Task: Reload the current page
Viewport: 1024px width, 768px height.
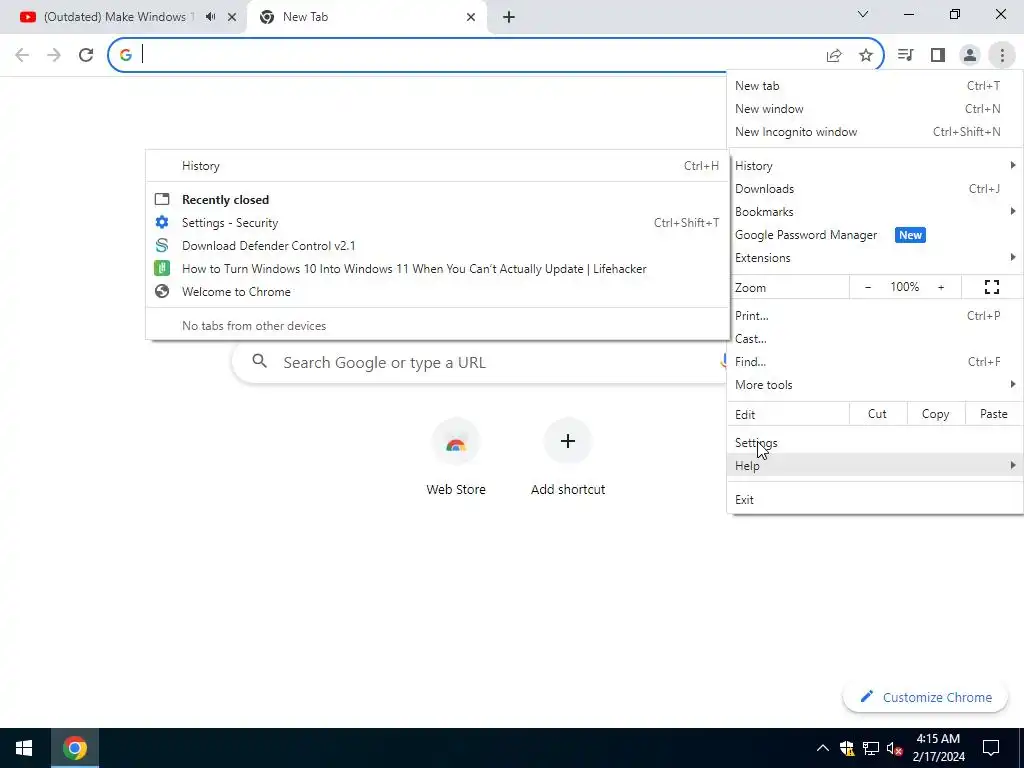Action: click(x=86, y=55)
